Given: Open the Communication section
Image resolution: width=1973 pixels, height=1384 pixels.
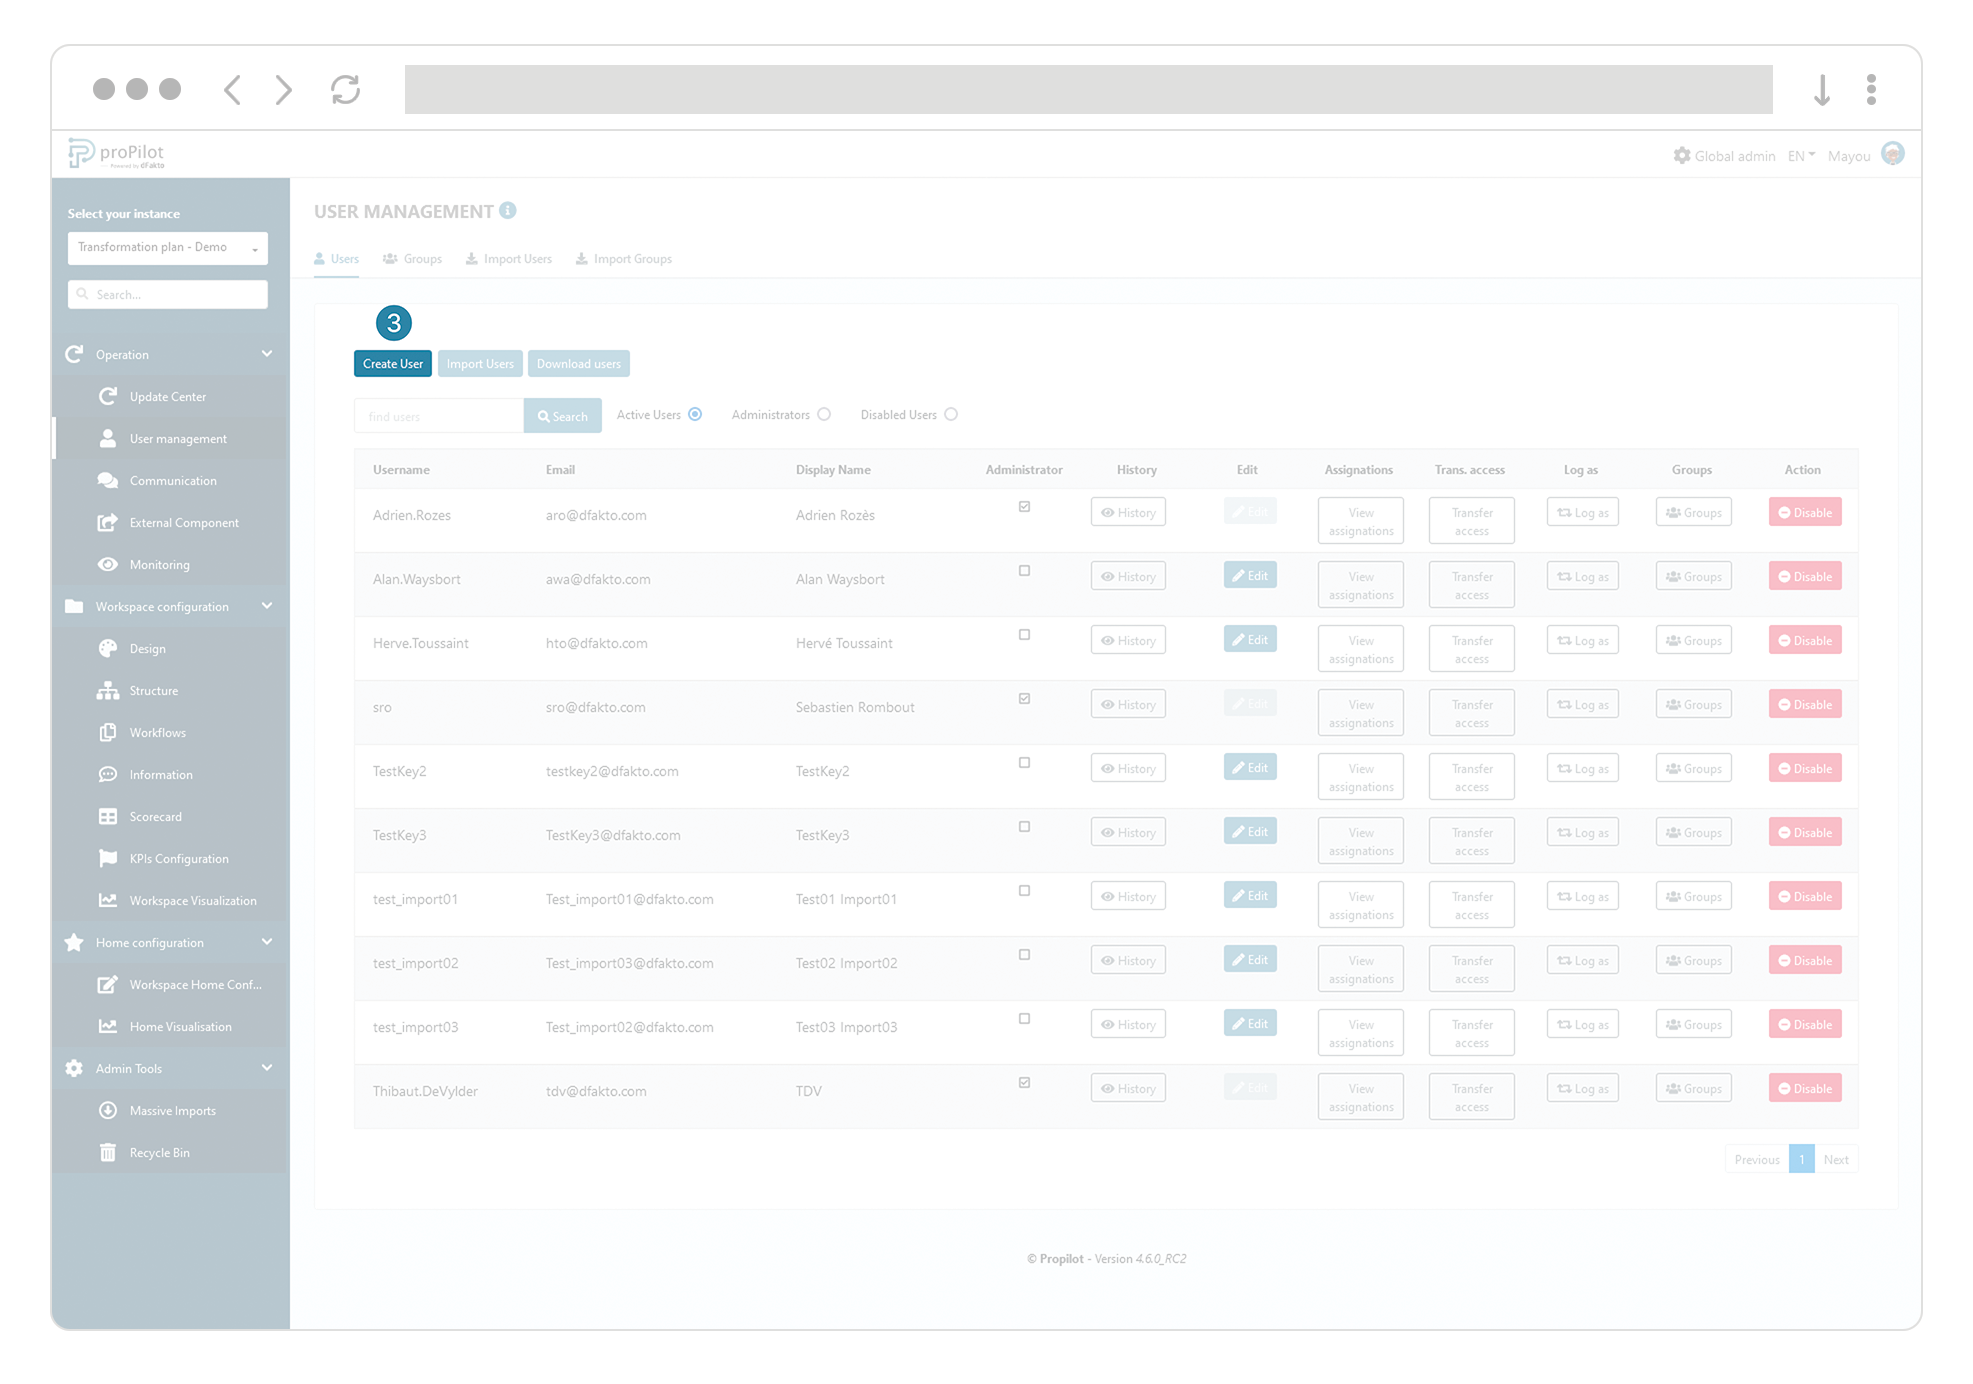Looking at the screenshot, I should tap(172, 480).
